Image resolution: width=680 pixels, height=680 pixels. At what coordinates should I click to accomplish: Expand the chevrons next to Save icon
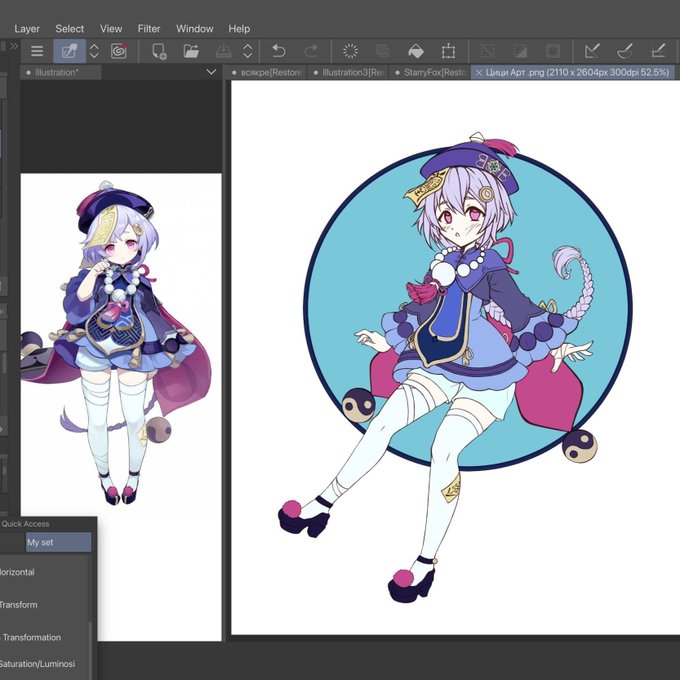click(248, 51)
